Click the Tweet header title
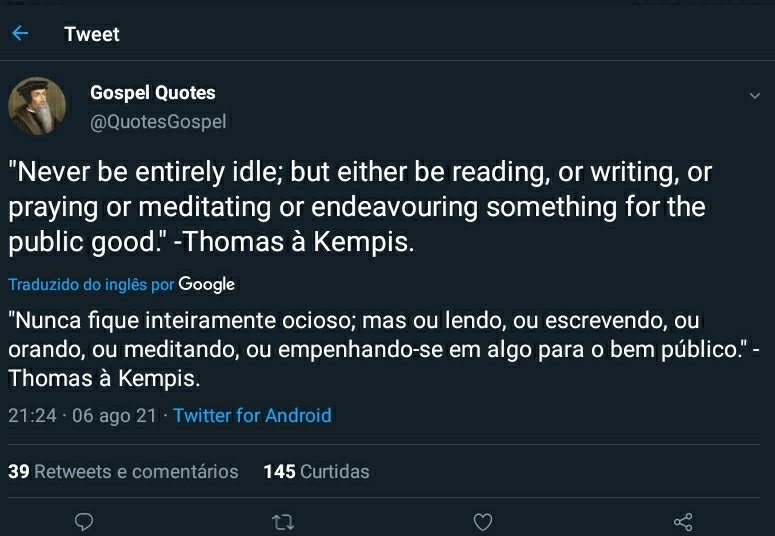The image size is (775, 536). click(x=91, y=34)
